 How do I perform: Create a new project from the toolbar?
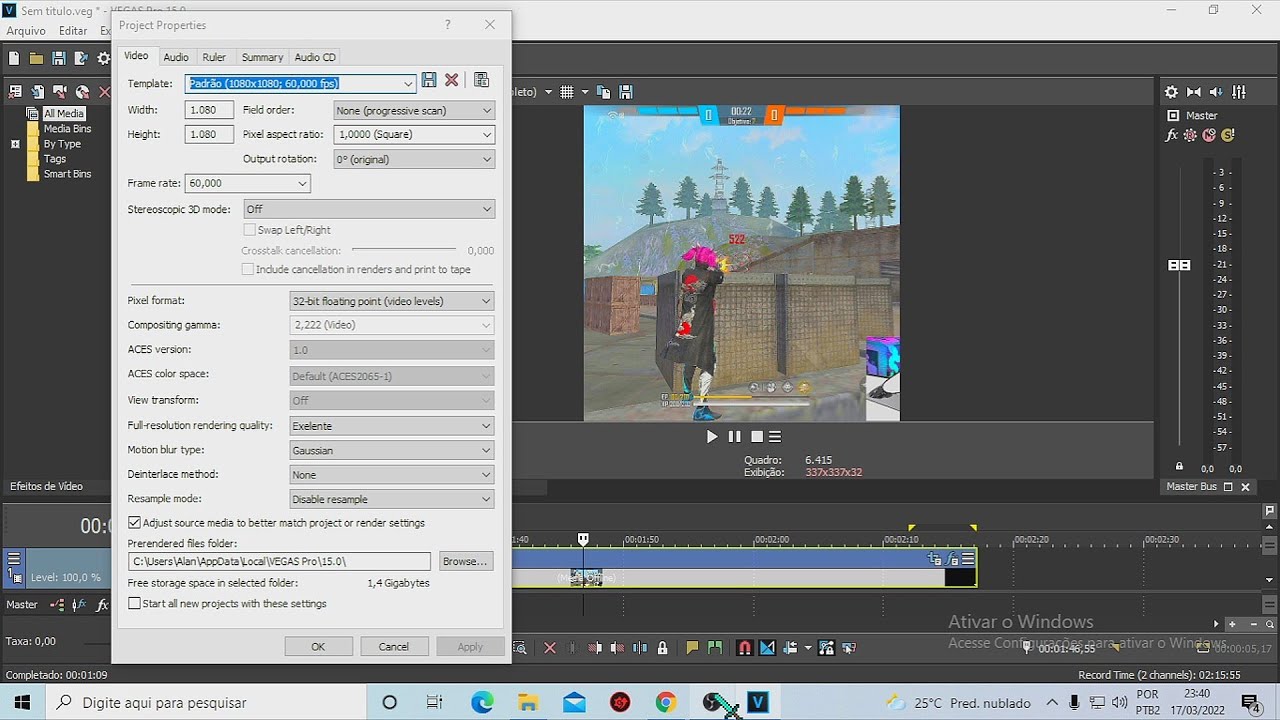click(x=14, y=59)
